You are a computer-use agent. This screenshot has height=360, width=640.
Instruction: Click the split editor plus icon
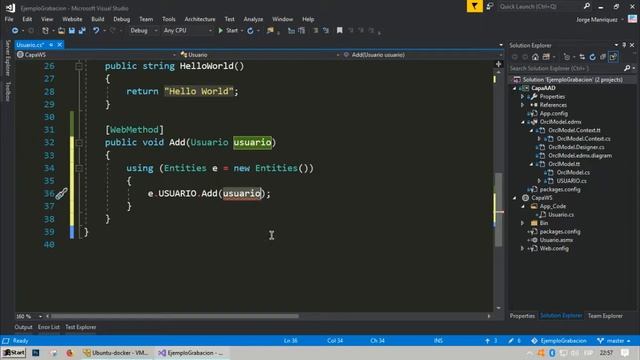[498, 64]
